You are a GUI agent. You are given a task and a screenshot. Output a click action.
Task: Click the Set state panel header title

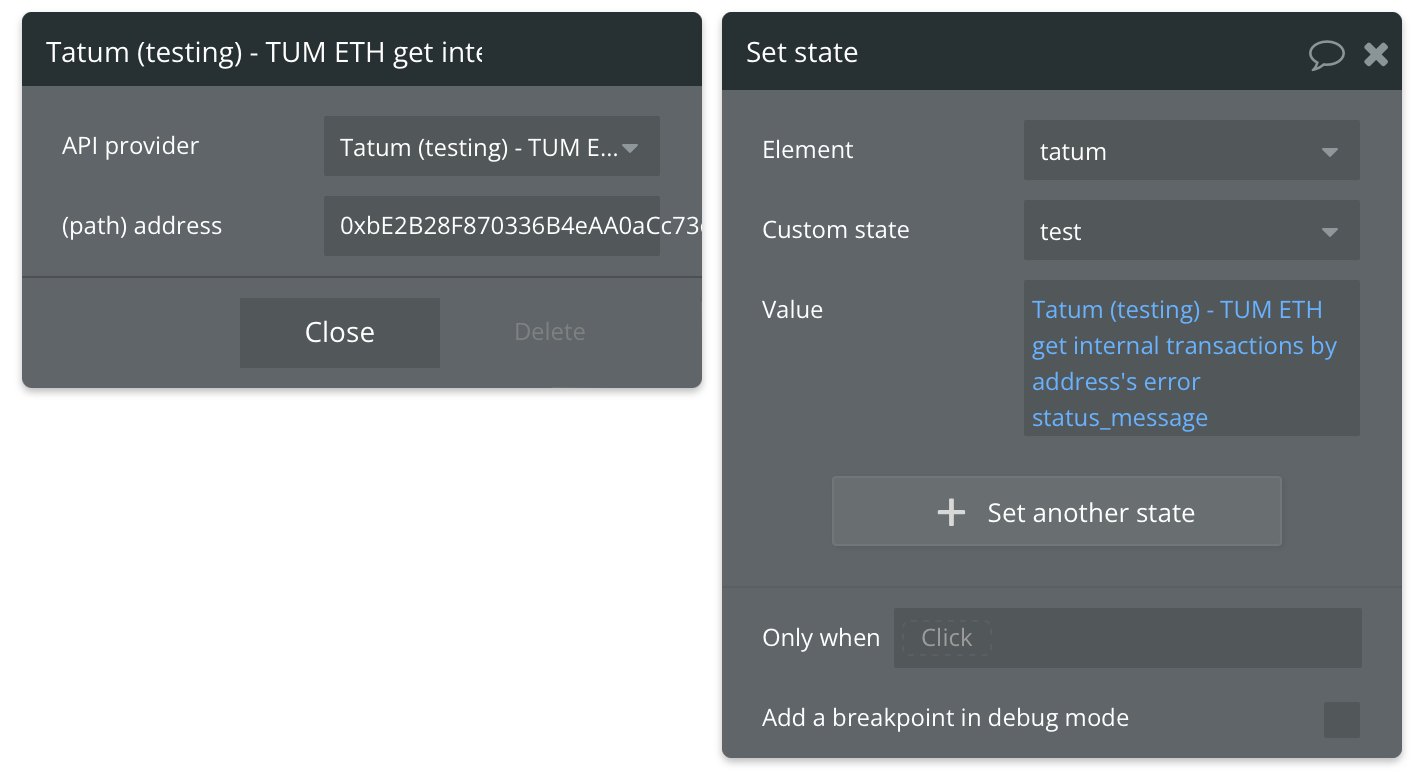click(802, 52)
